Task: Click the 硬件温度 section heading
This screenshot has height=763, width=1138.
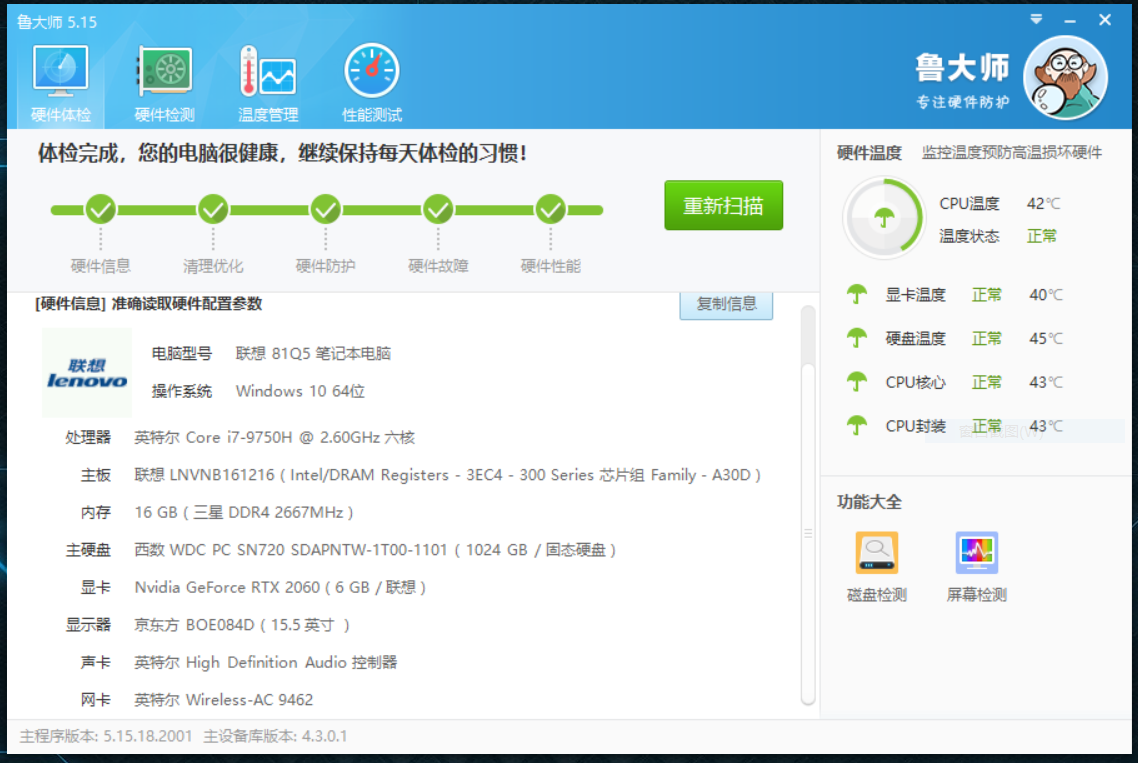Action: tap(869, 152)
